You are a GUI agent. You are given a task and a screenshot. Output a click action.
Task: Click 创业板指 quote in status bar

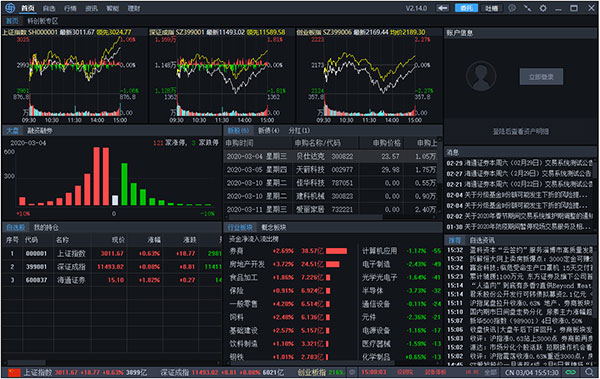pos(321,372)
